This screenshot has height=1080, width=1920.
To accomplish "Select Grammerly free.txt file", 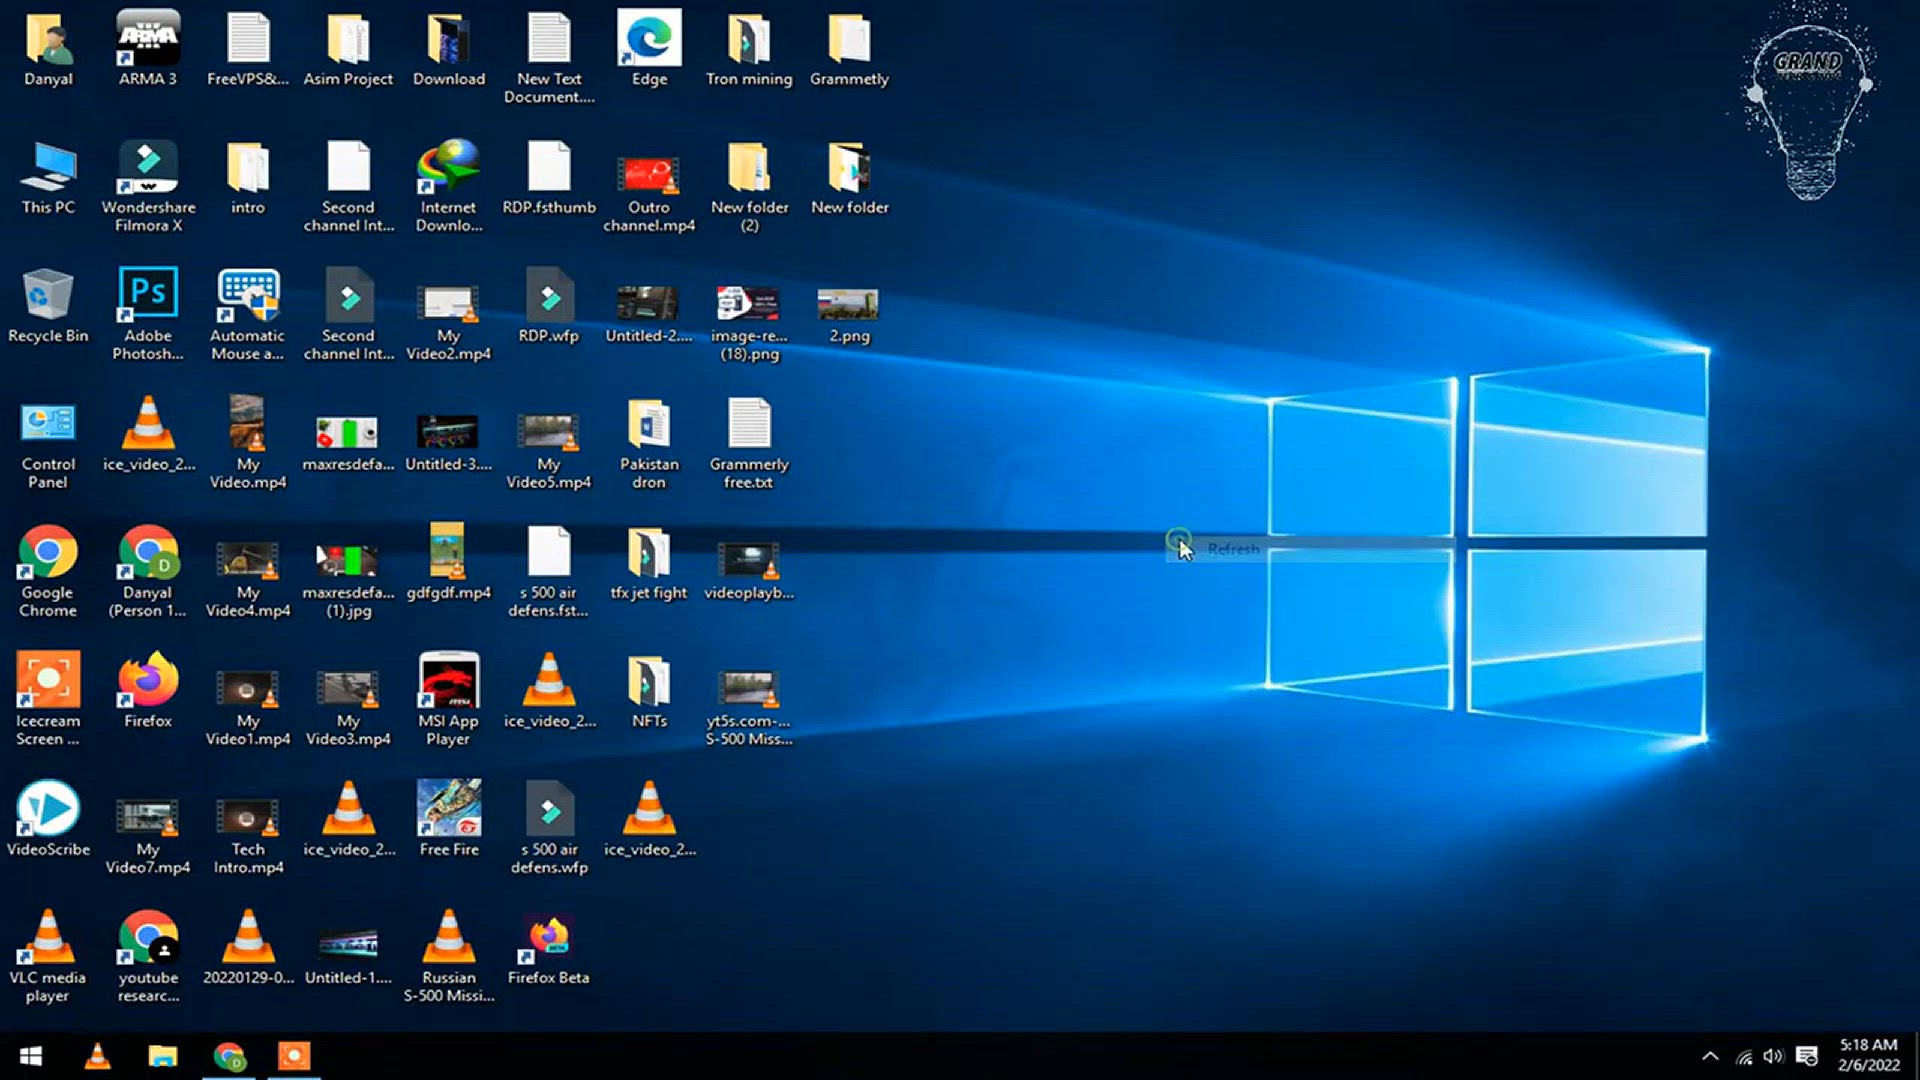I will [x=749, y=443].
